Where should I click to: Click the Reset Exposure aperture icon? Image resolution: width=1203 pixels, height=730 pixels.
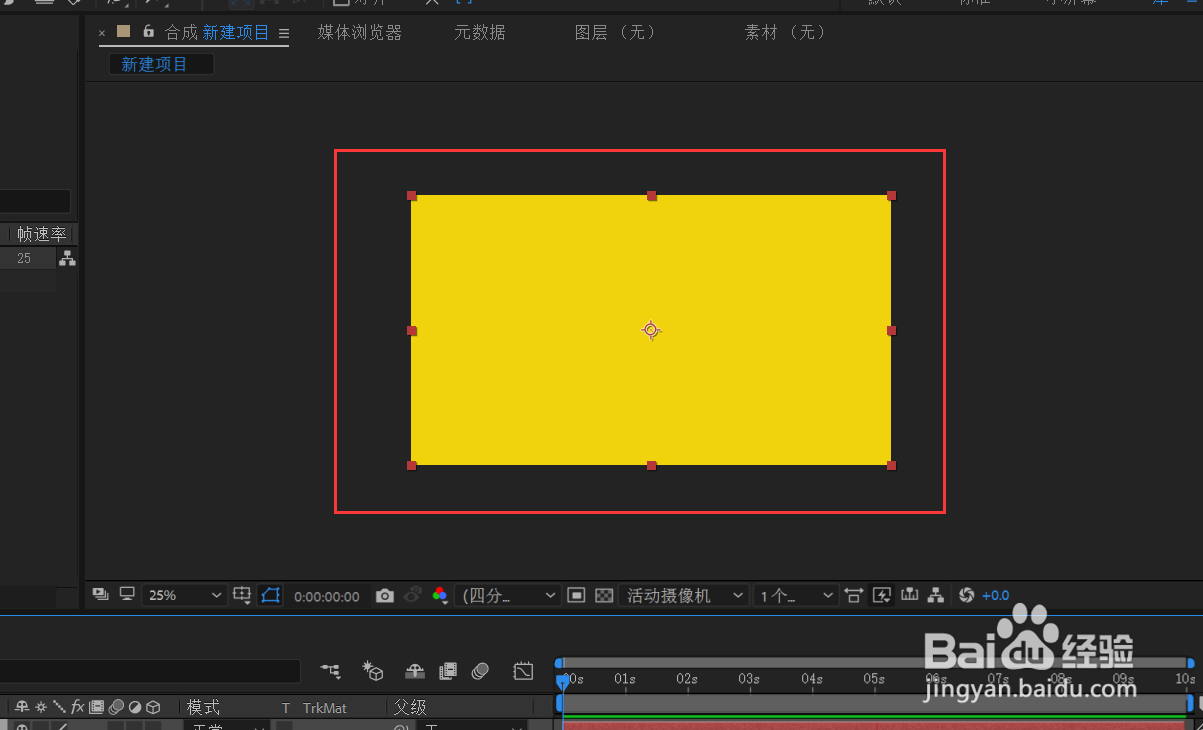pos(966,595)
